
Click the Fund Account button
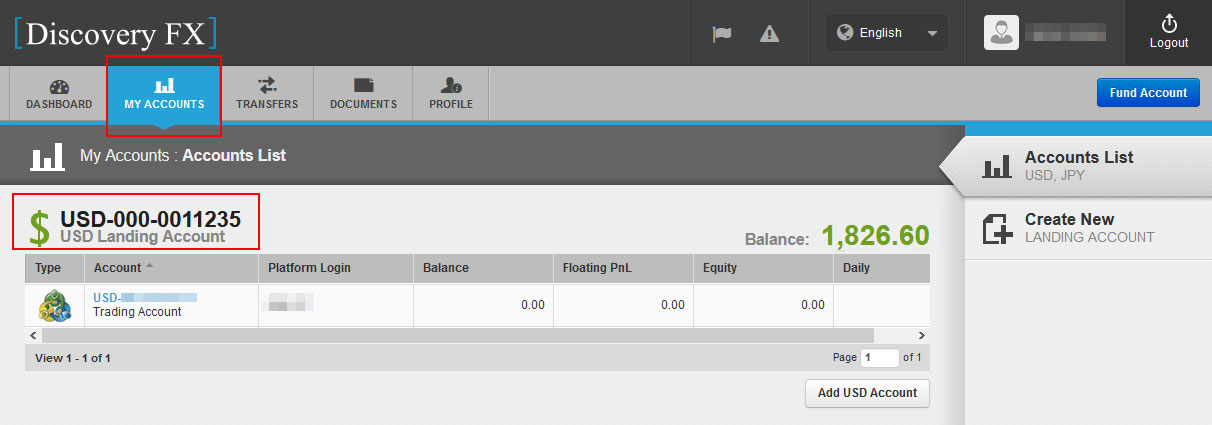point(1148,92)
